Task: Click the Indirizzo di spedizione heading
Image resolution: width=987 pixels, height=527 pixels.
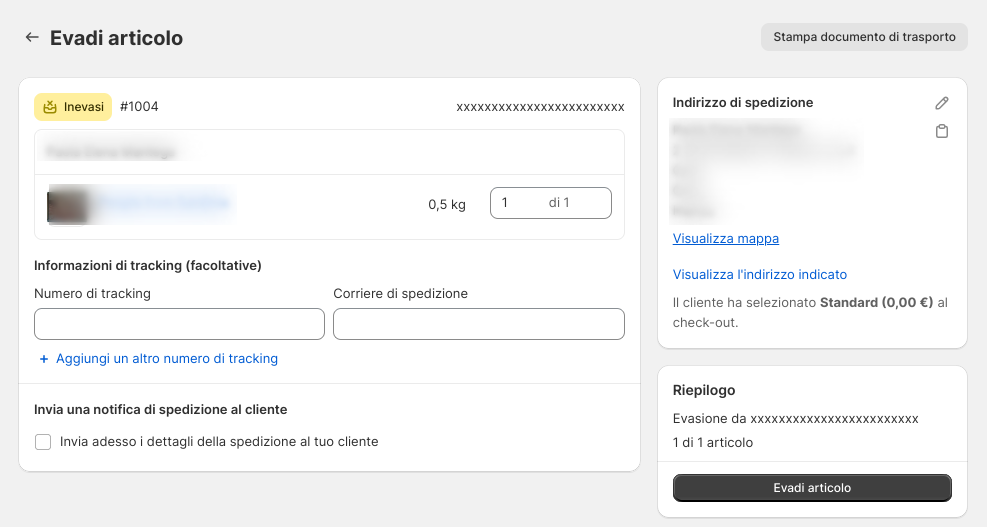Action: coord(742,103)
